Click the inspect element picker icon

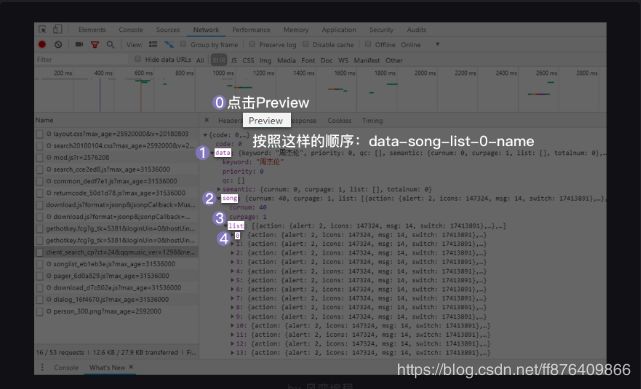pos(42,29)
